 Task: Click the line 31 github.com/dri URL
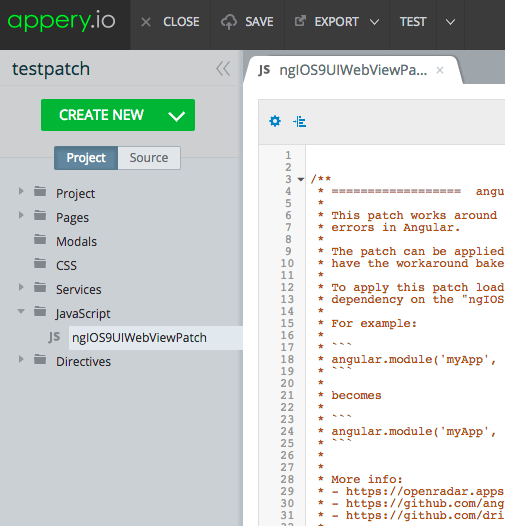pos(425,516)
